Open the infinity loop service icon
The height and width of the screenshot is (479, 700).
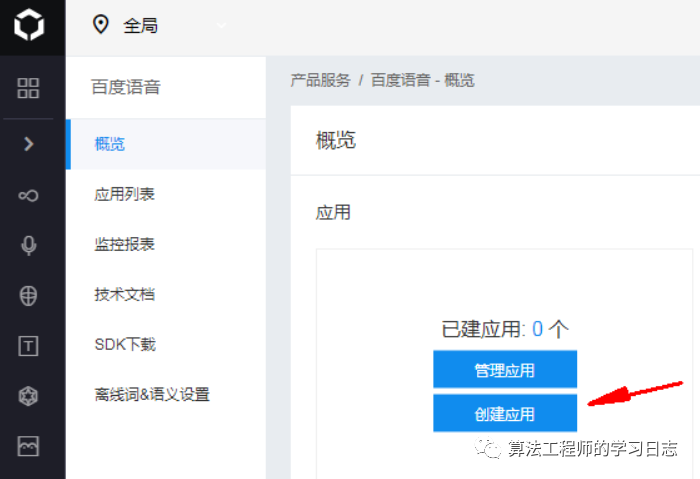click(28, 196)
